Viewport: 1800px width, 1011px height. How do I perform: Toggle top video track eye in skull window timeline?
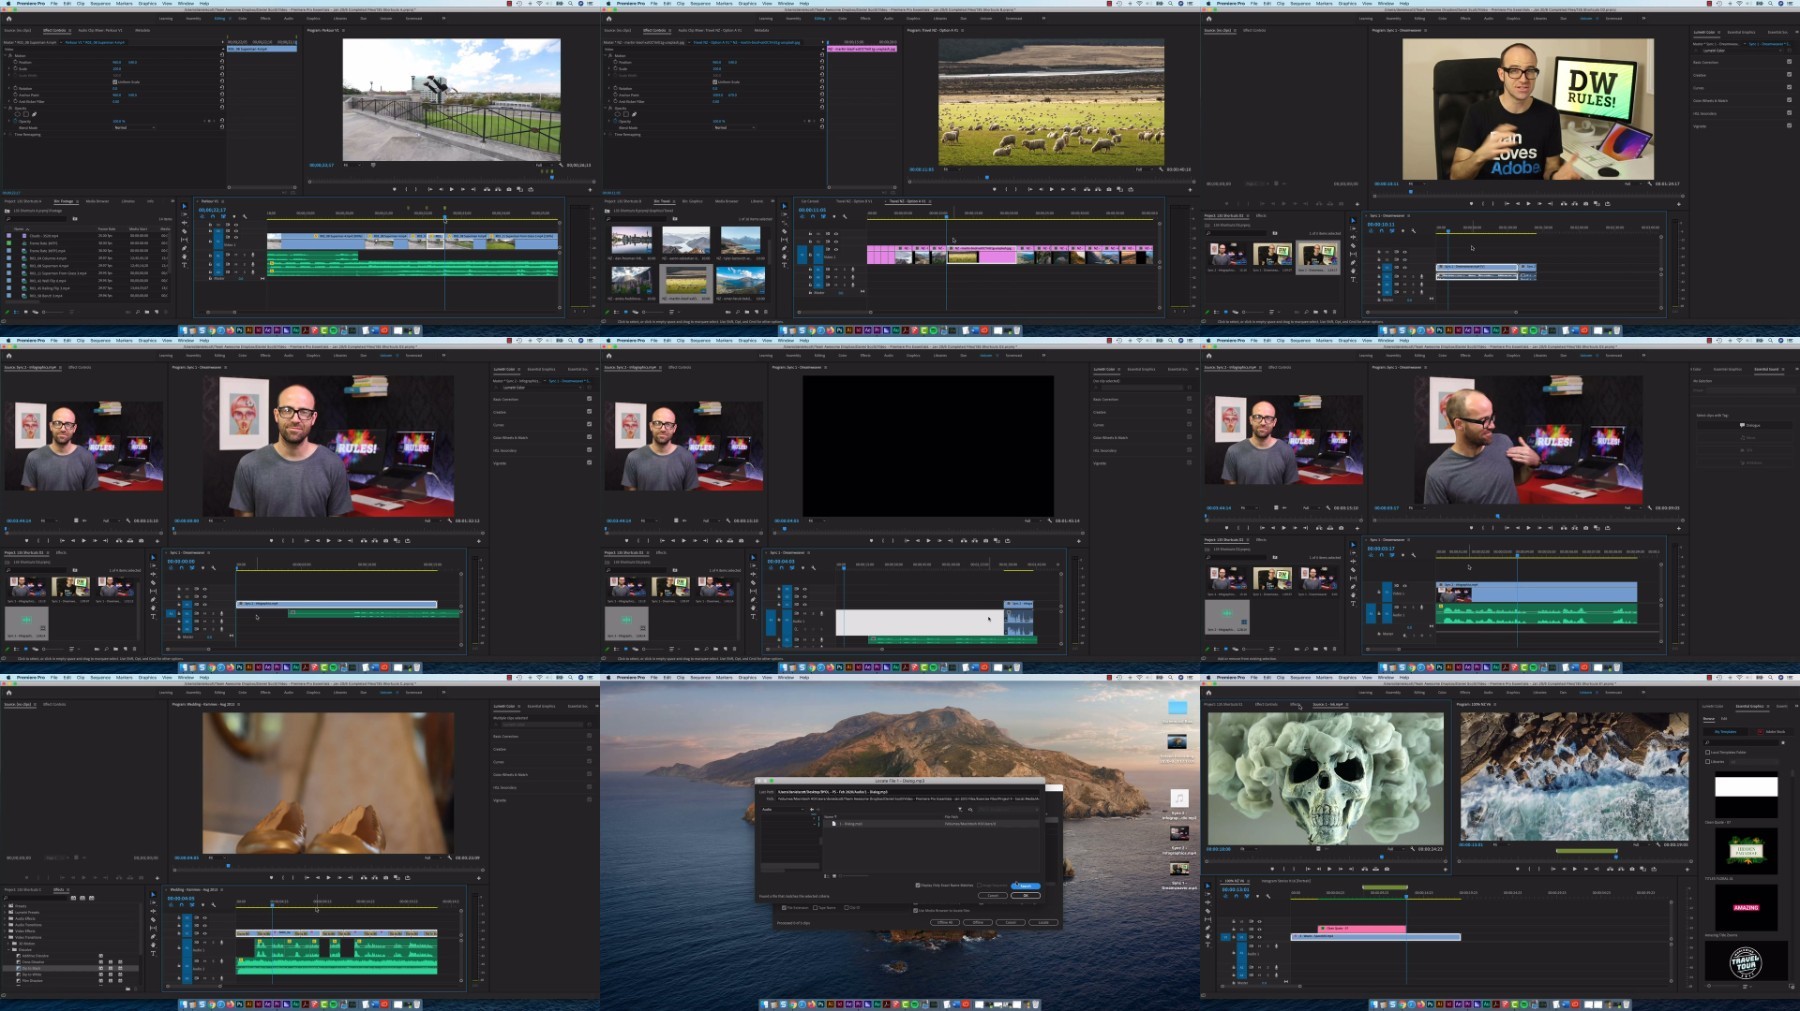pos(1259,921)
